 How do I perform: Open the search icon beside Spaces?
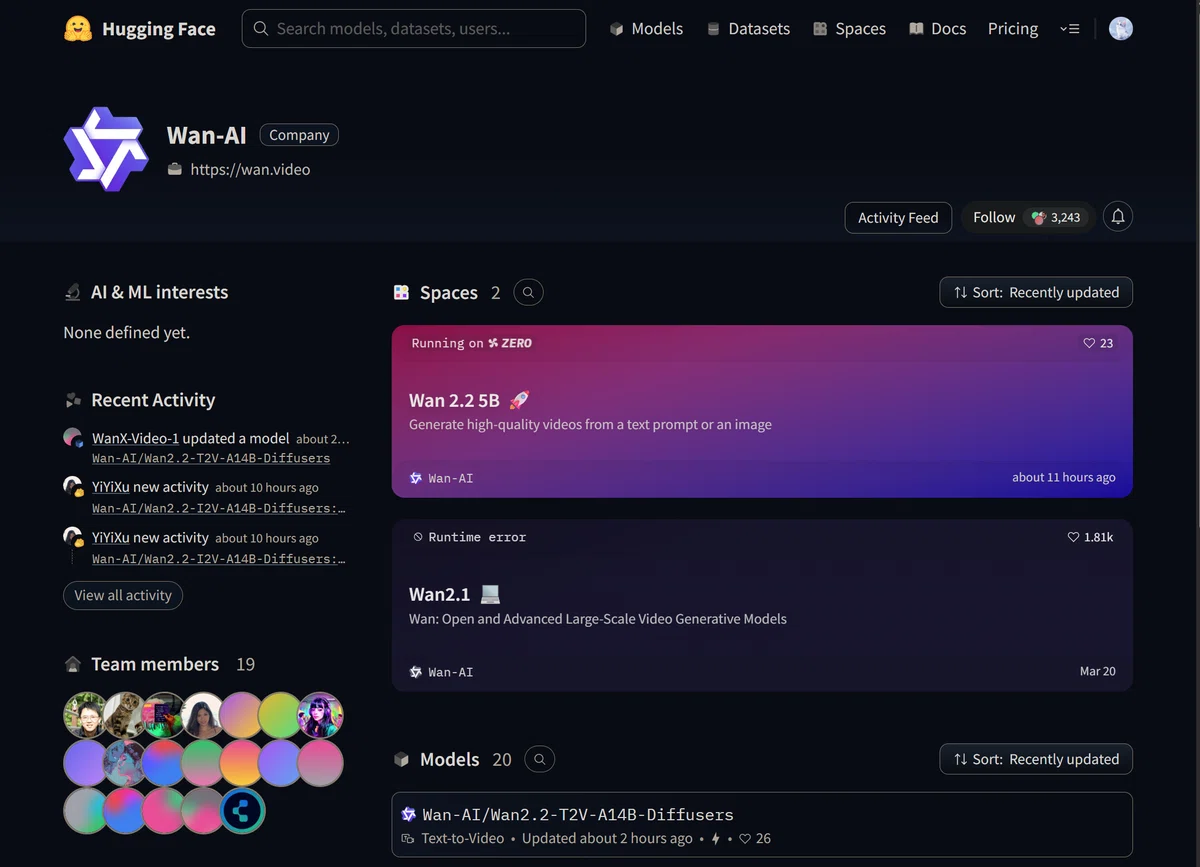click(528, 292)
